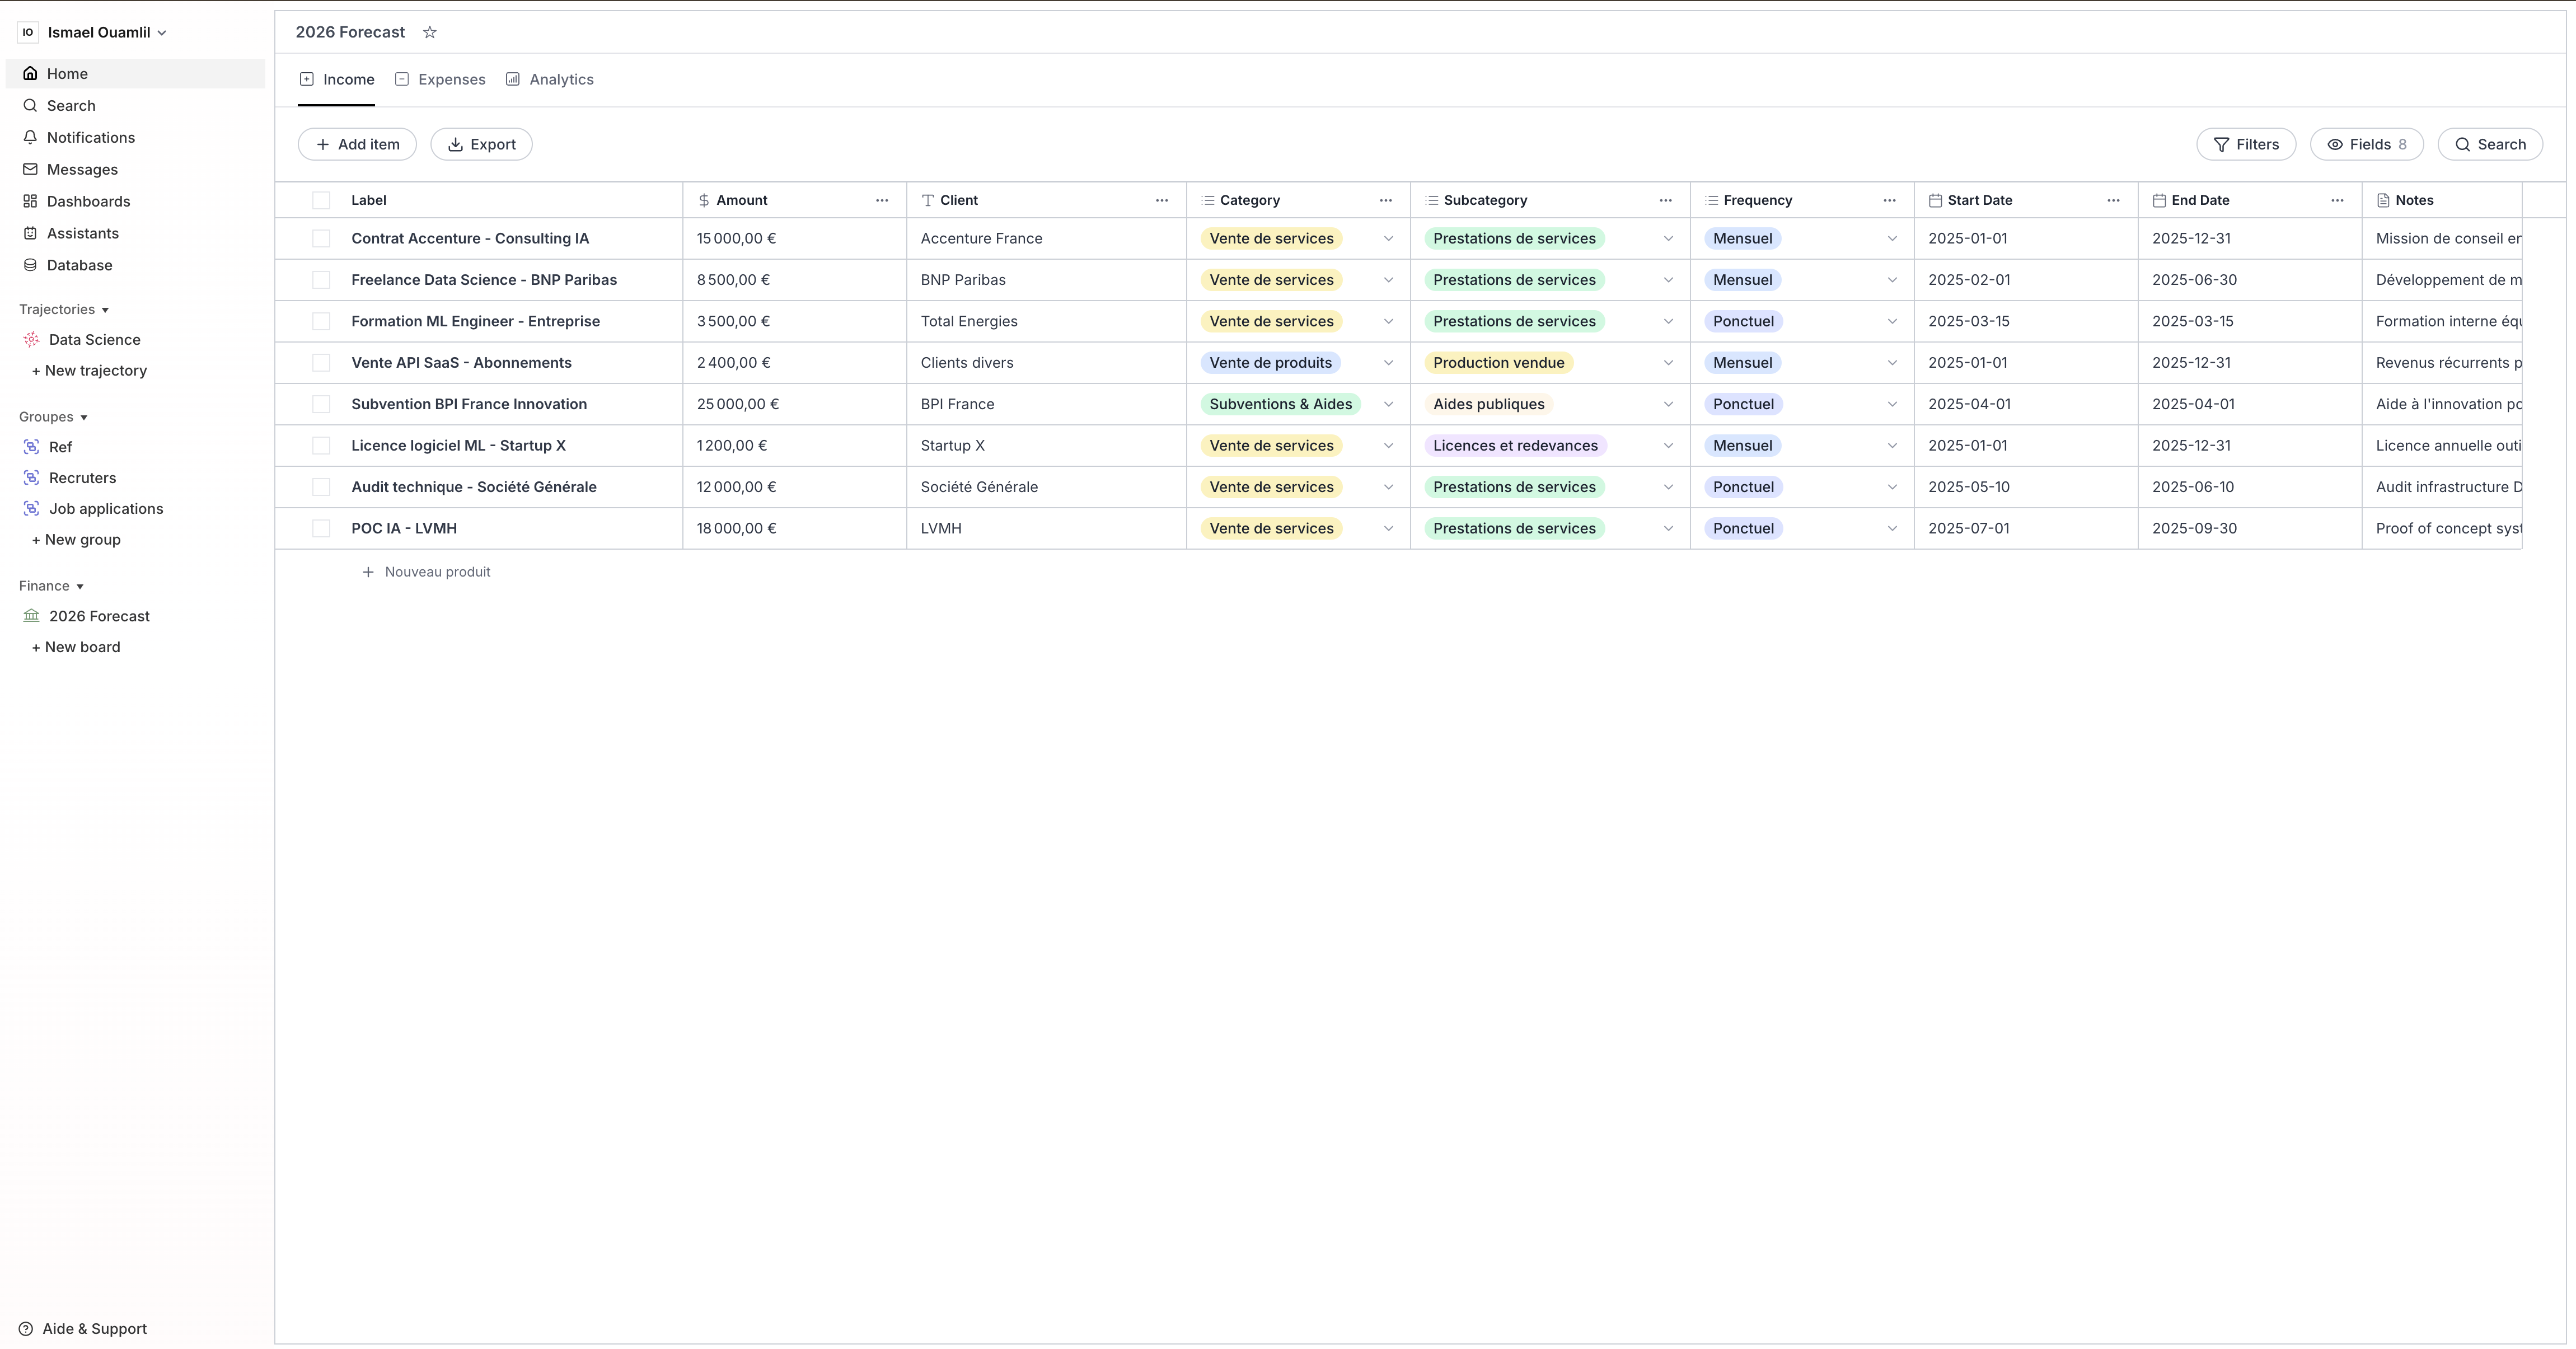Screen dimensions: 2576x1349
Task: Open the Assistants panel
Action: pyautogui.click(x=84, y=233)
